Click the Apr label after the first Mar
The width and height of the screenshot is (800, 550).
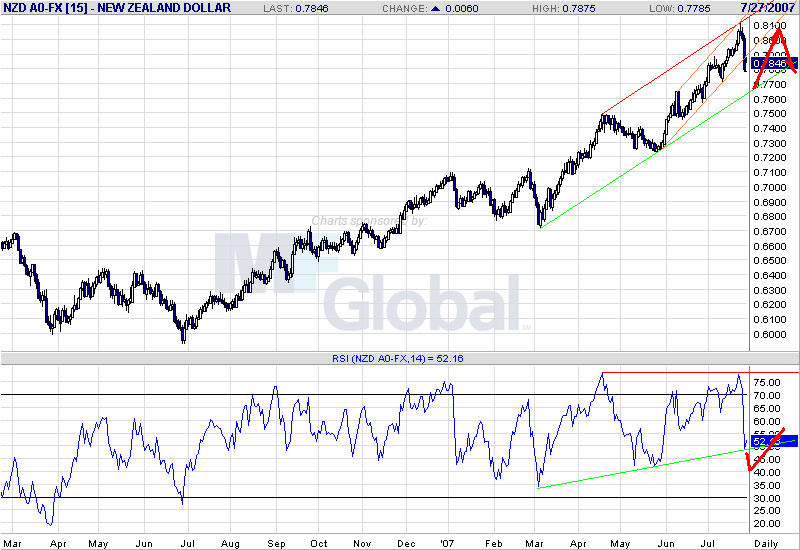pos(58,544)
